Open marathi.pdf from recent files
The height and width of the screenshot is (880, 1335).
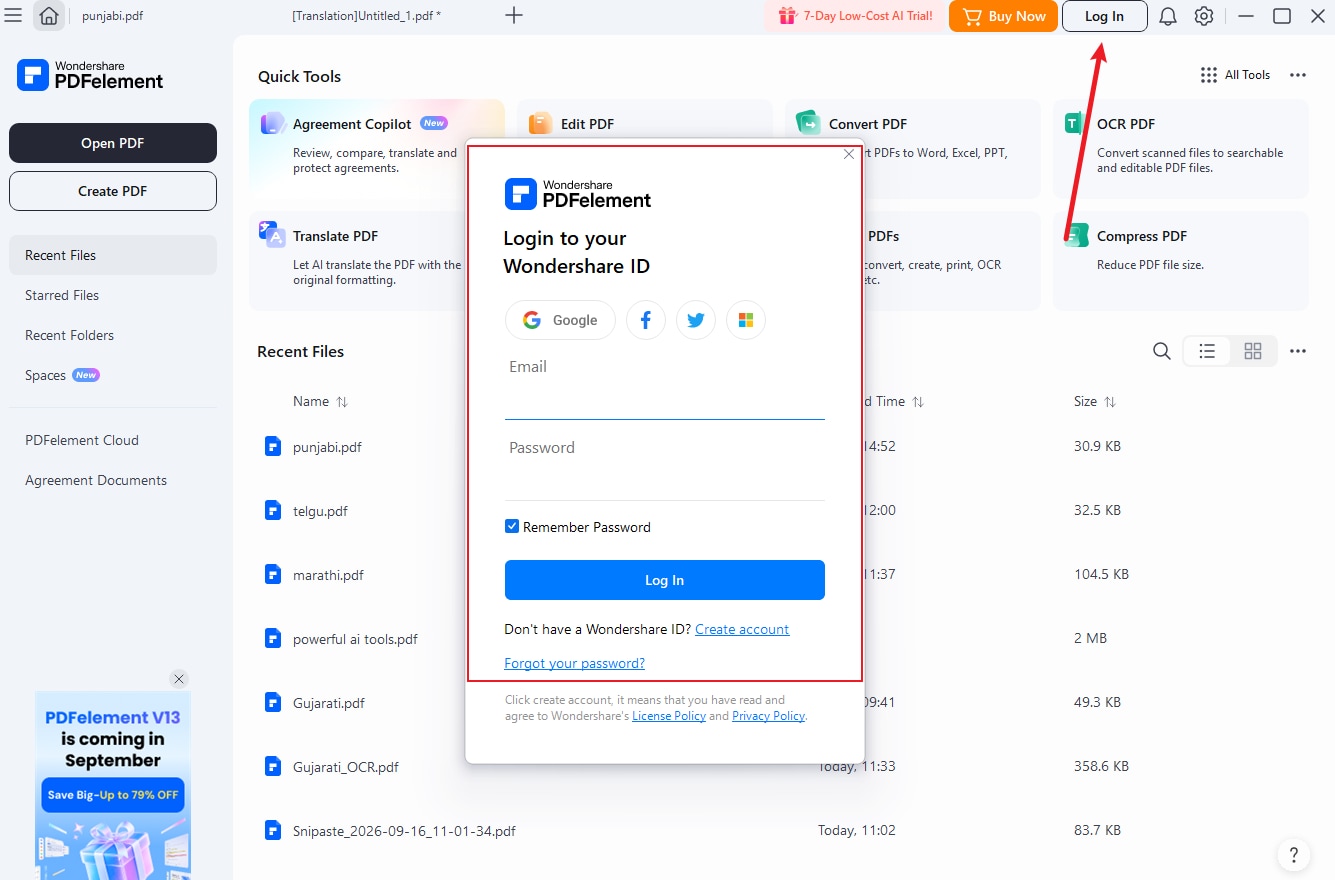pos(328,575)
